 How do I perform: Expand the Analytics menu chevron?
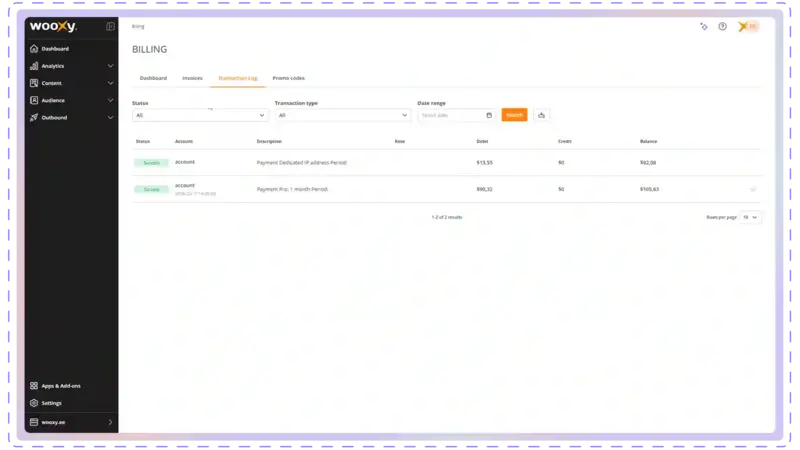(x=110, y=66)
